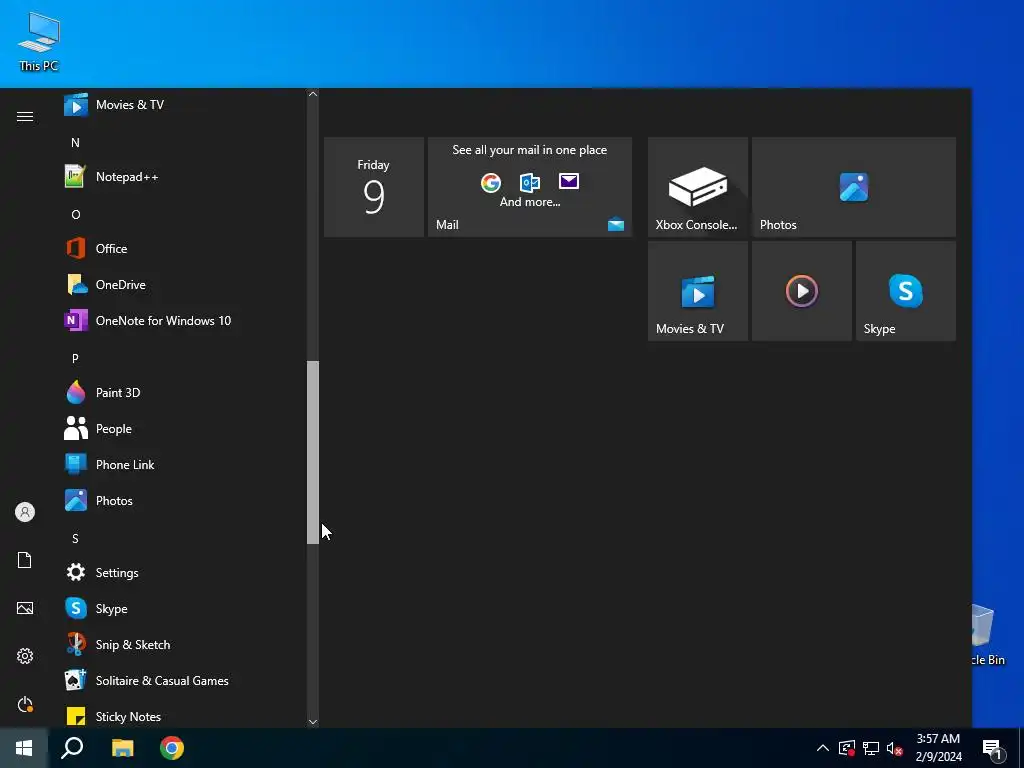
Task: Open the Mail tile
Action: point(530,187)
